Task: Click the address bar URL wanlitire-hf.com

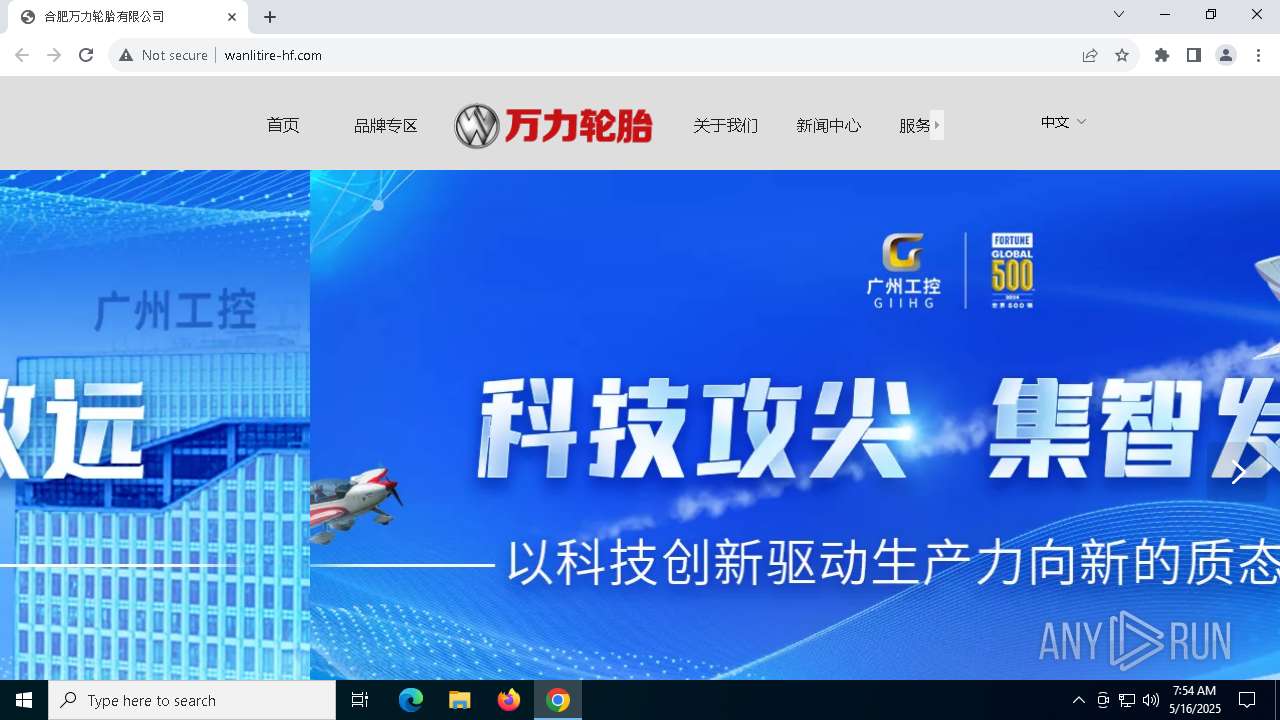Action: [x=273, y=55]
